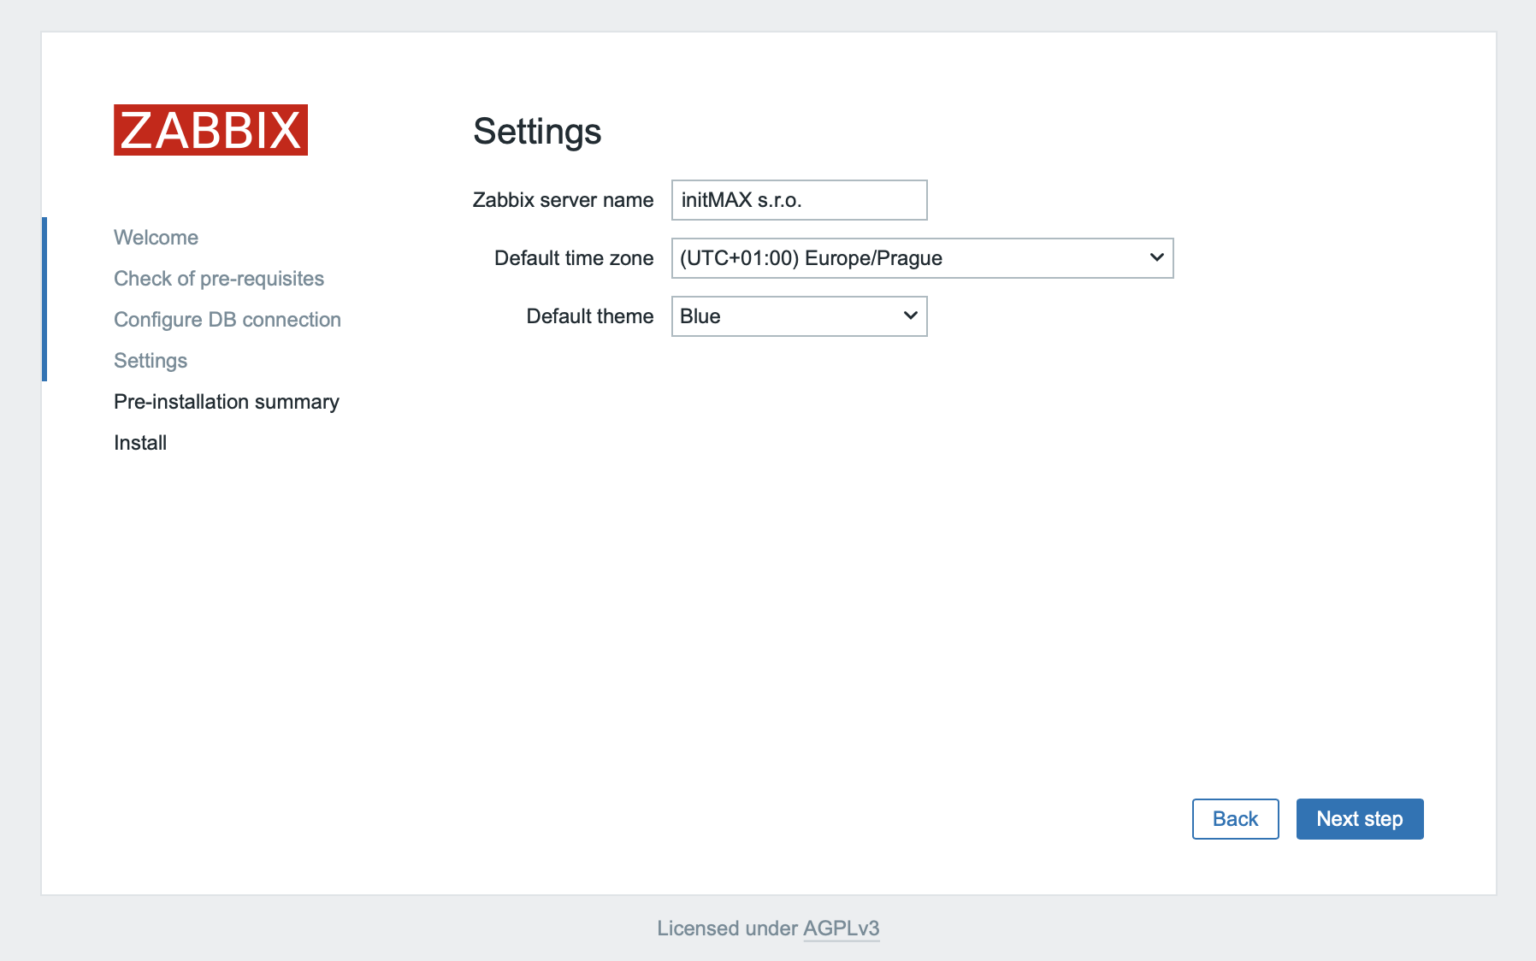Click the ZABBIX logo
Image resolution: width=1536 pixels, height=961 pixels.
[x=210, y=129]
